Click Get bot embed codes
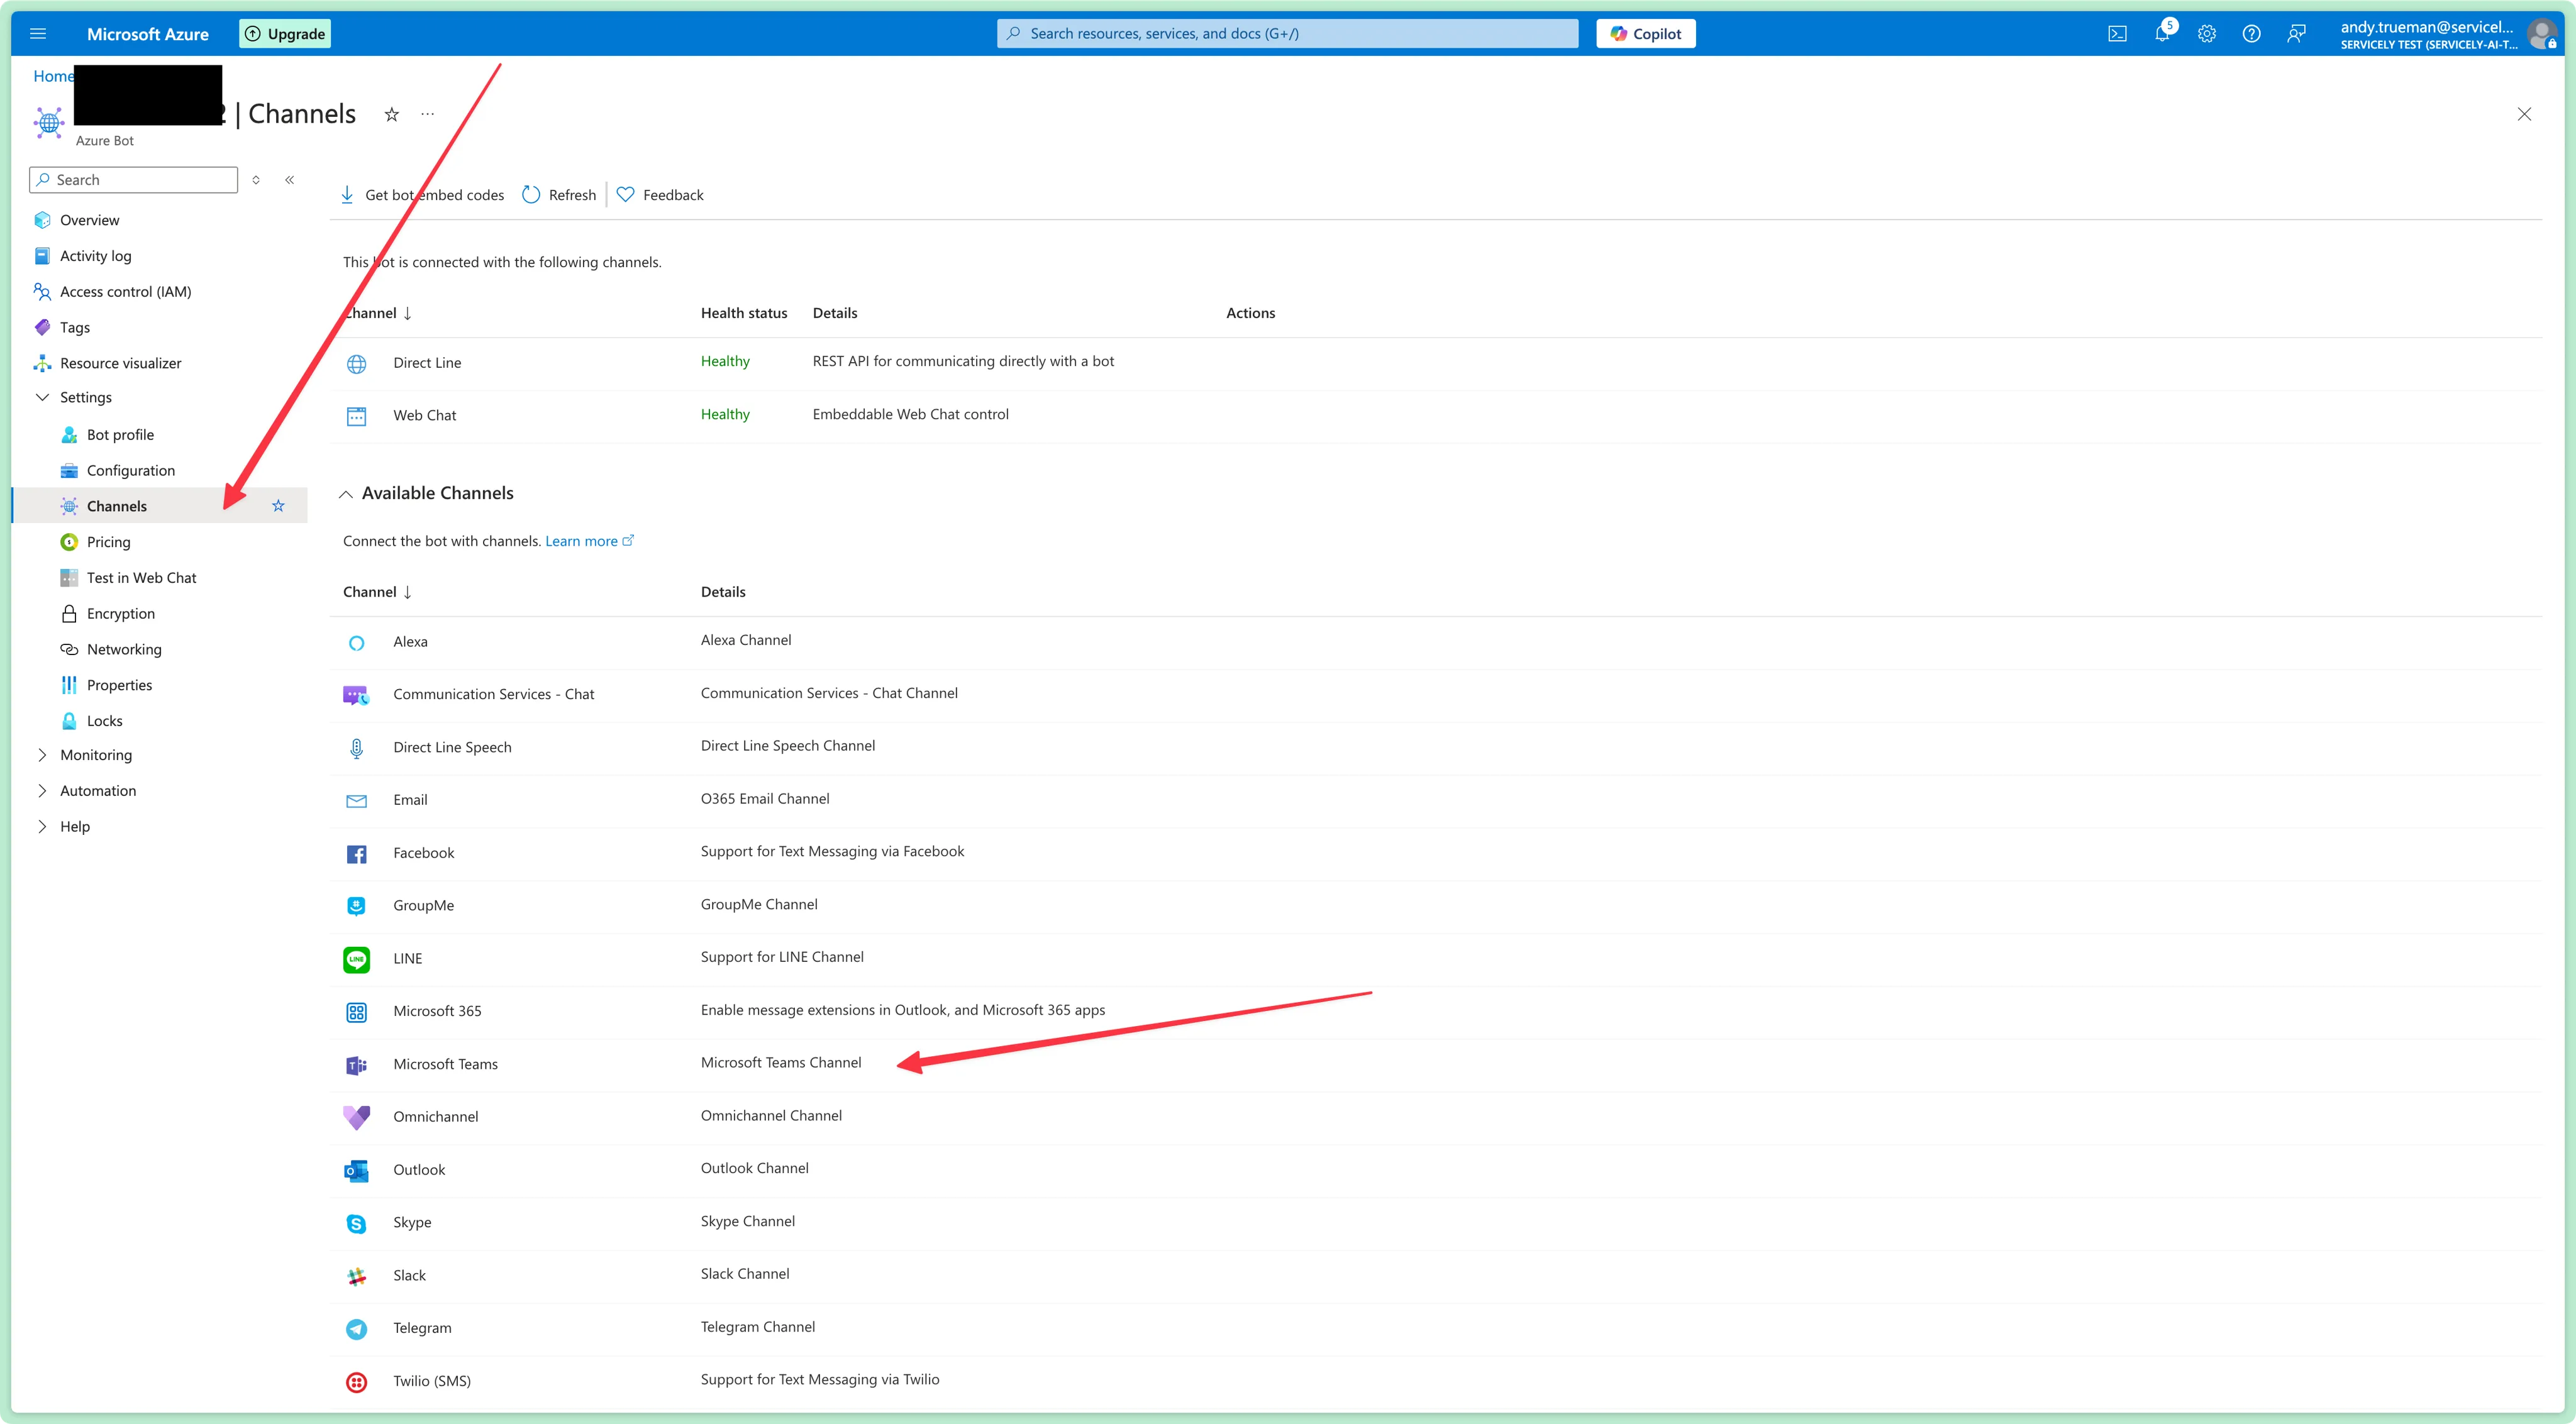 (422, 195)
